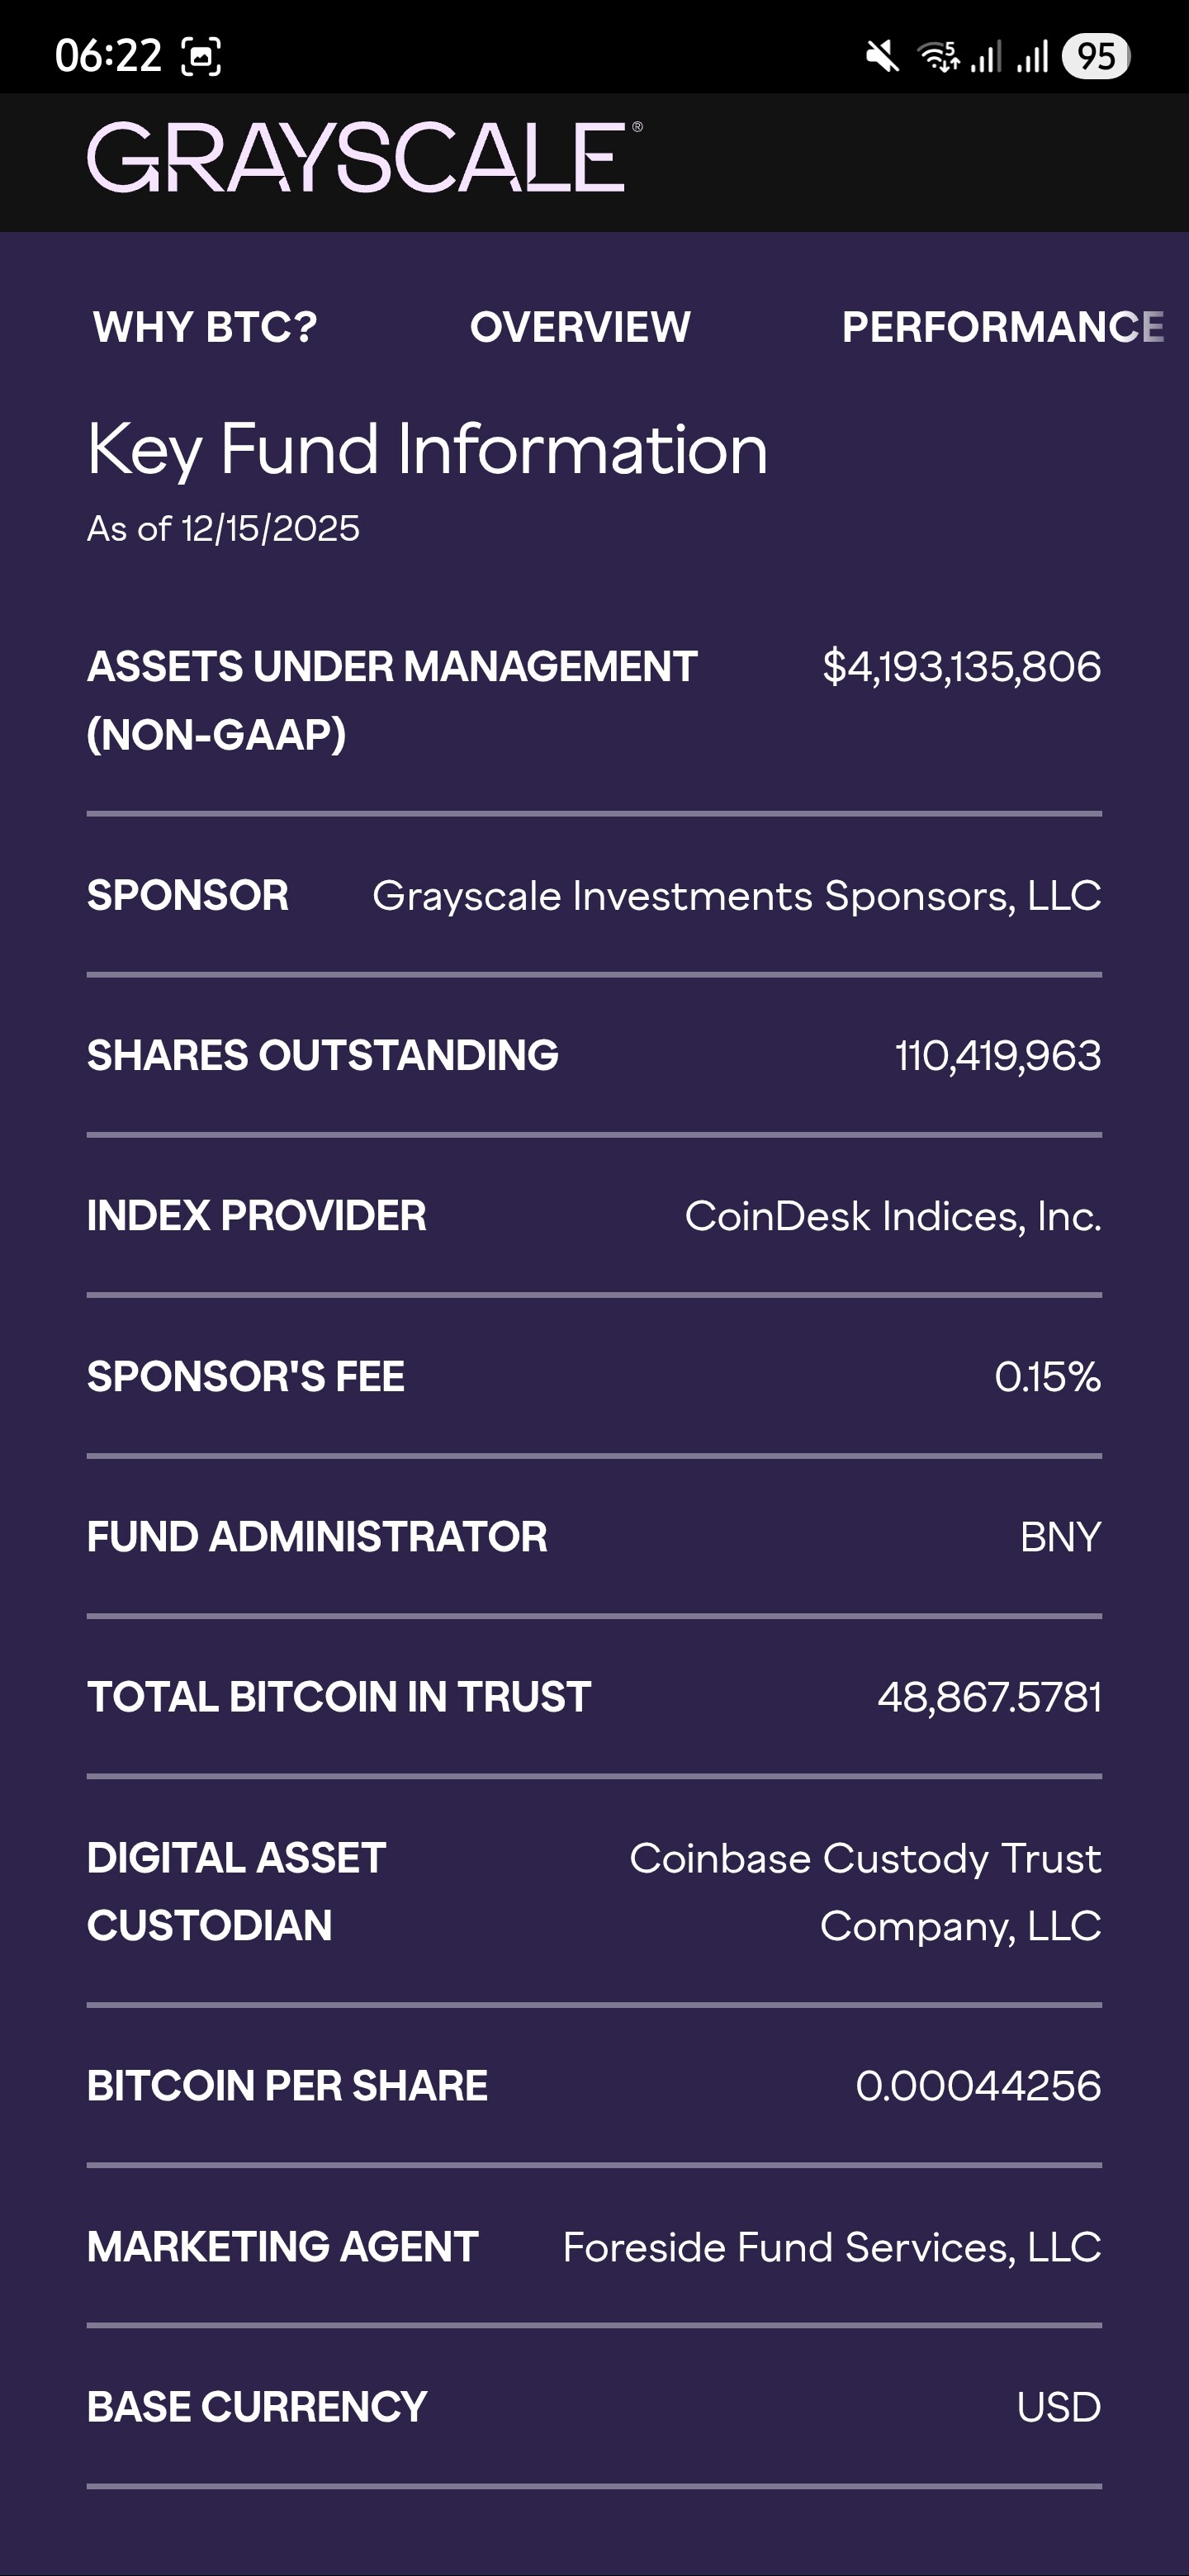Go to the PERFORMANCE tab
1189x2576 pixels.
tap(1003, 327)
